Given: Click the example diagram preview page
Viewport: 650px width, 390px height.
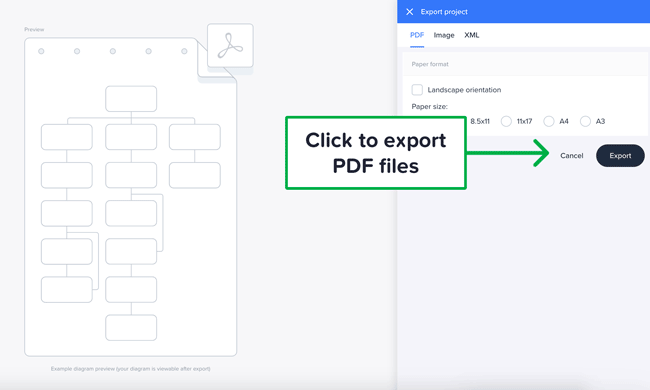Looking at the screenshot, I should coord(131,197).
